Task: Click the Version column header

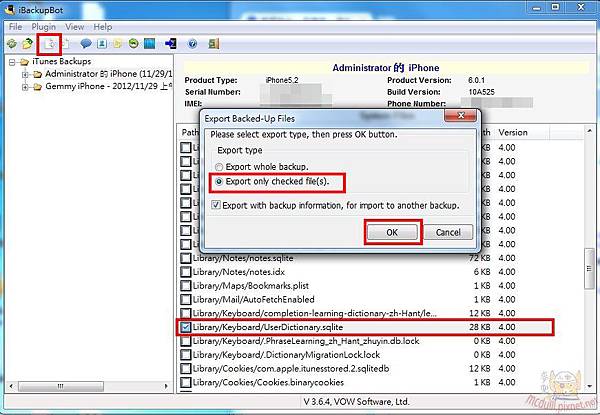Action: 522,133
